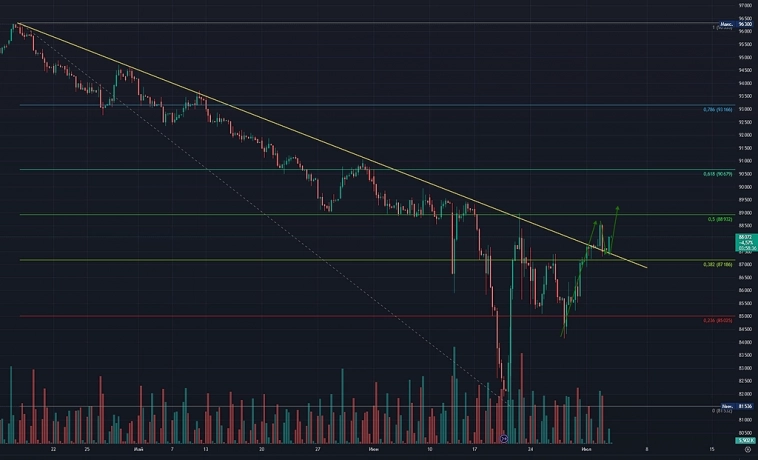Click the red 0,236 (85.025) Fibonacci label
The image size is (758, 460).
(x=717, y=320)
